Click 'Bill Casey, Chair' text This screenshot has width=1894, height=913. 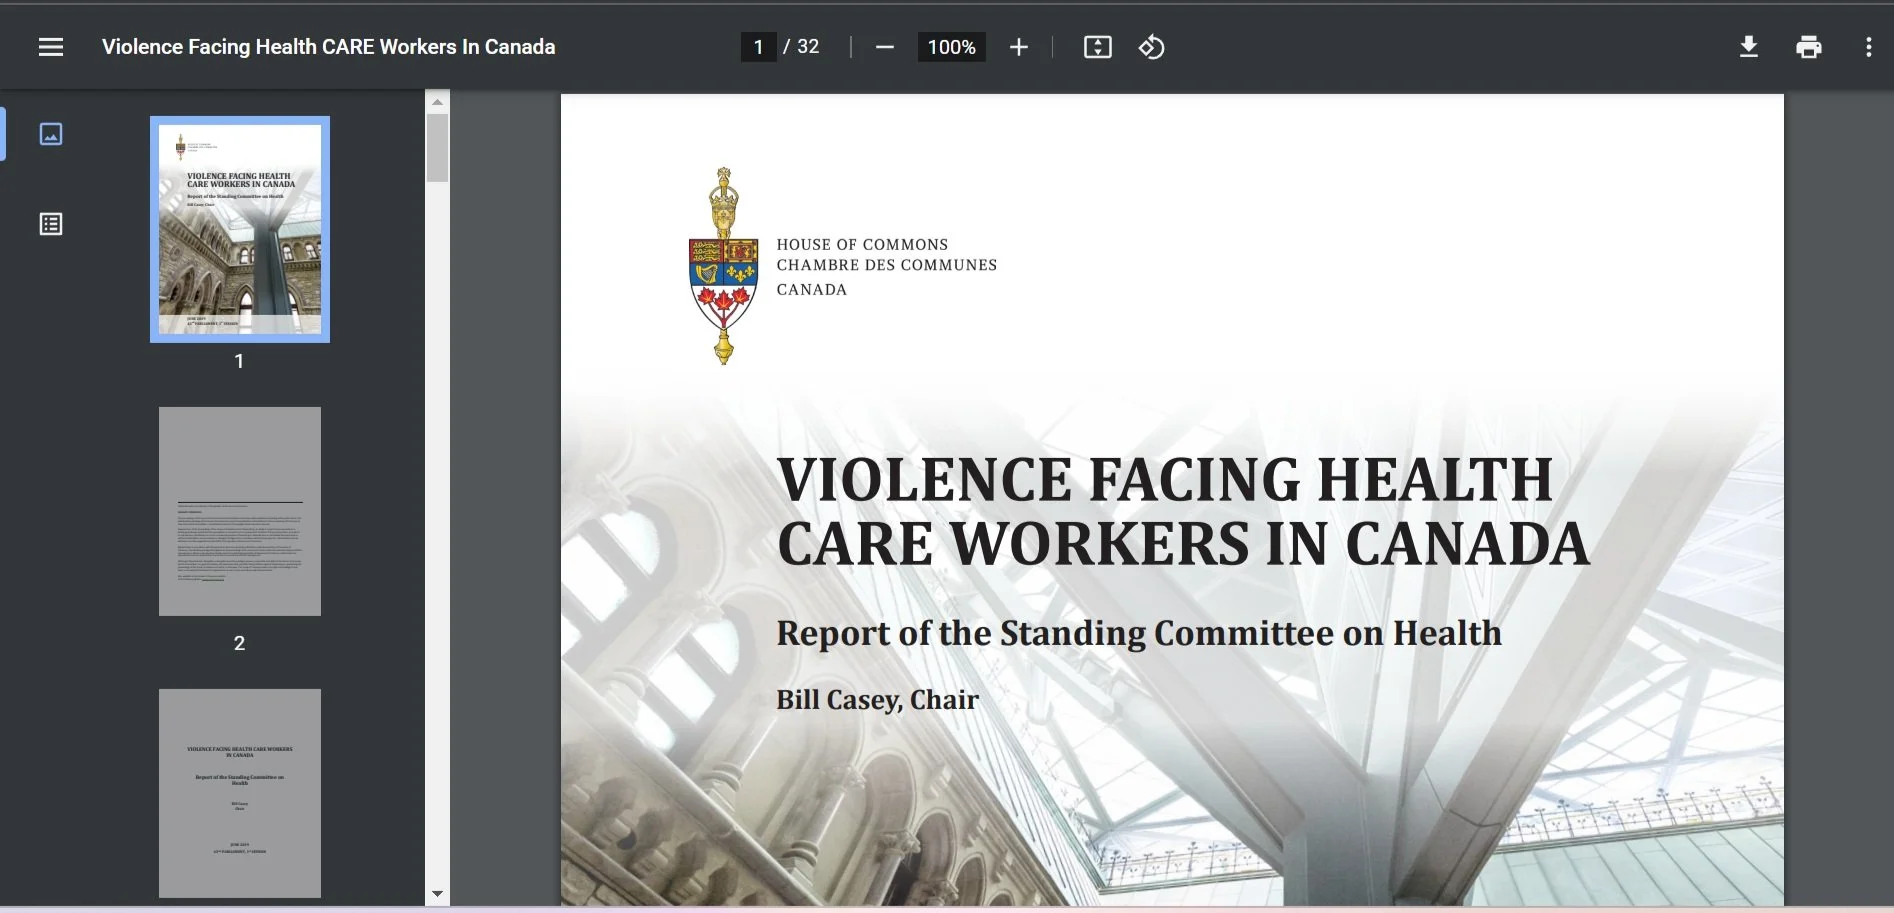877,700
